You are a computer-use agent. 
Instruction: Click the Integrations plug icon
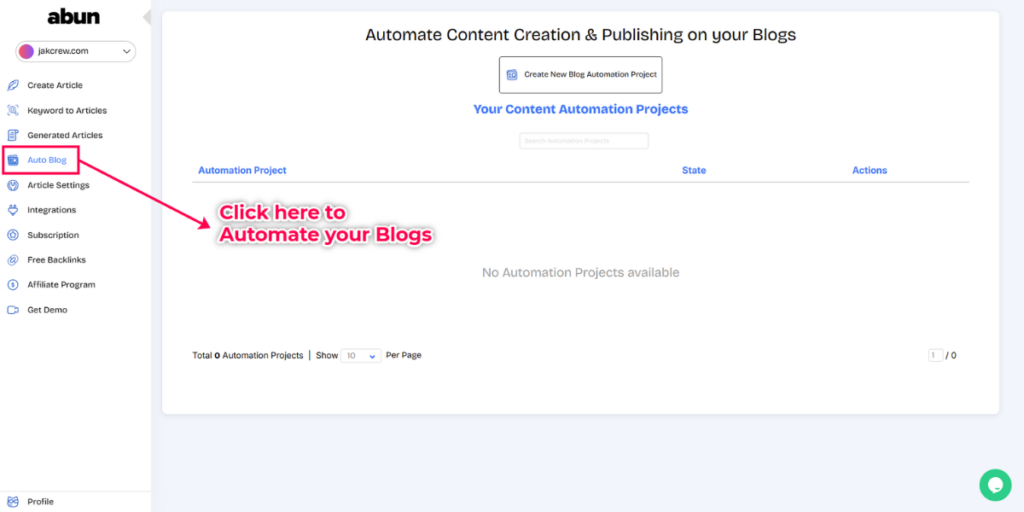12,210
